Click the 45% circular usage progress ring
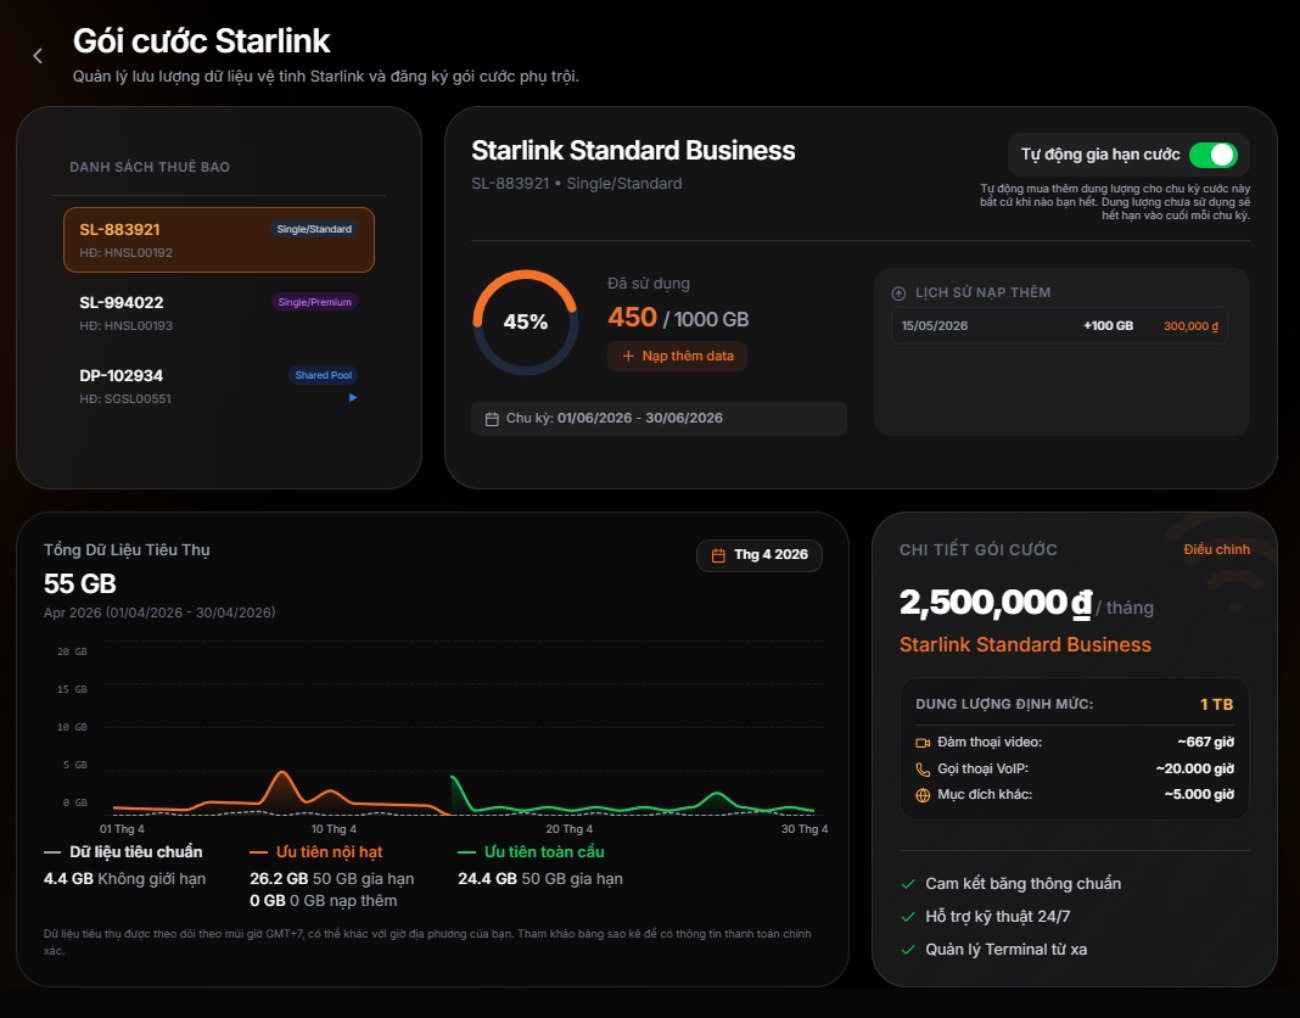Screen dimensions: 1300x1018 coord(525,322)
